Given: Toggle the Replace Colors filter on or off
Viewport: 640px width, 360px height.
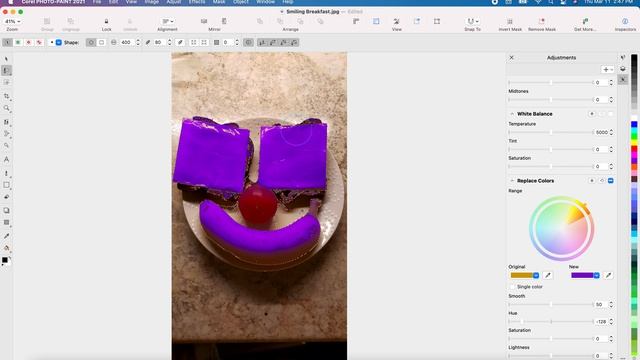Looking at the screenshot, I should pyautogui.click(x=611, y=181).
